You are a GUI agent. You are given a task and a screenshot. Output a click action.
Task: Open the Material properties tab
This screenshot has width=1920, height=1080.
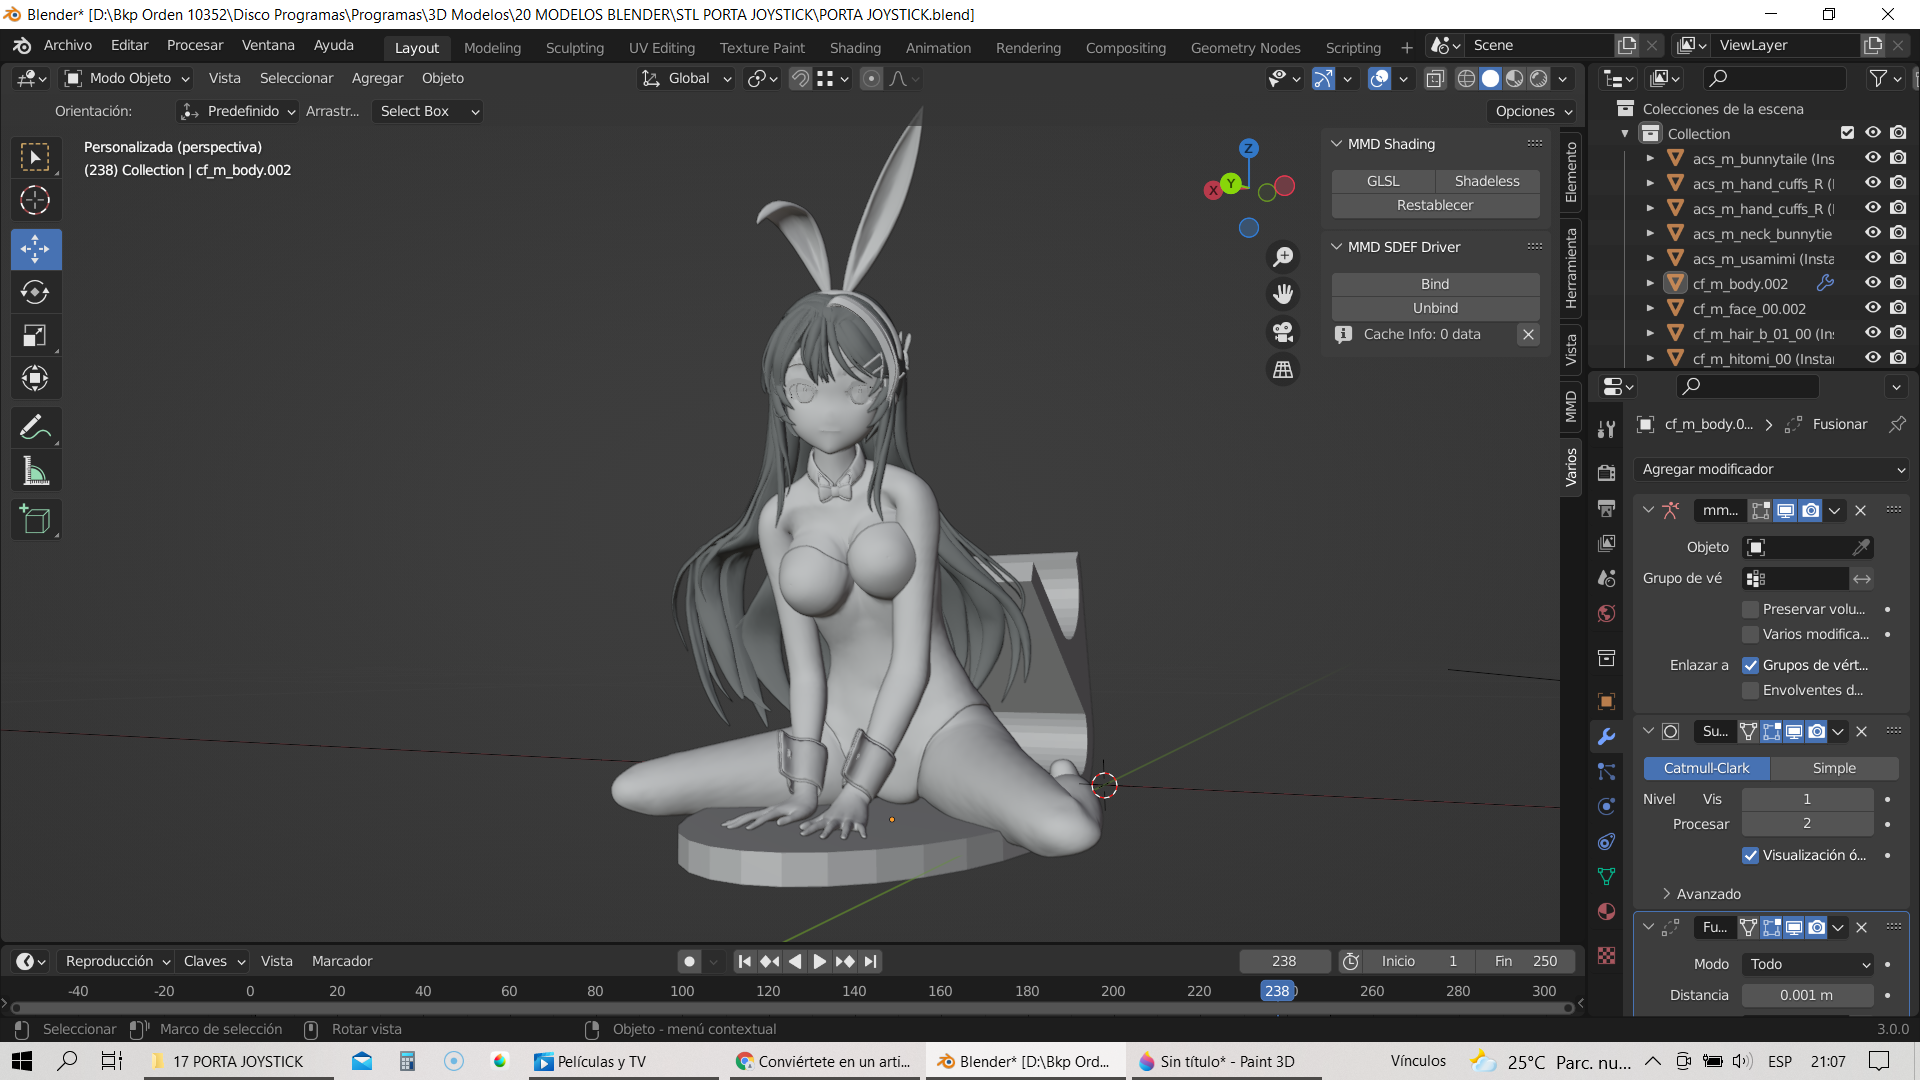pyautogui.click(x=1606, y=911)
